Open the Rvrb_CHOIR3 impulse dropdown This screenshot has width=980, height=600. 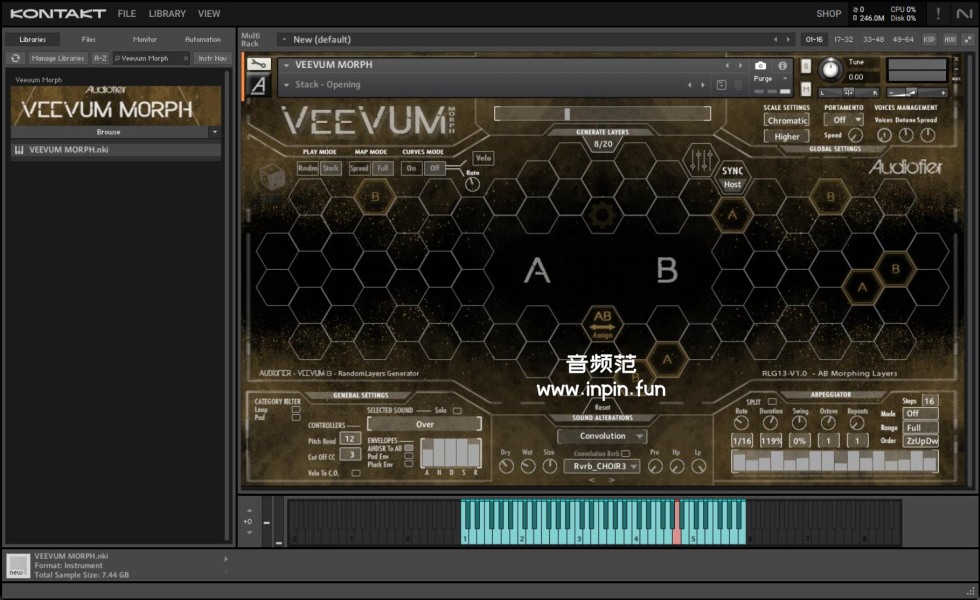(x=602, y=466)
